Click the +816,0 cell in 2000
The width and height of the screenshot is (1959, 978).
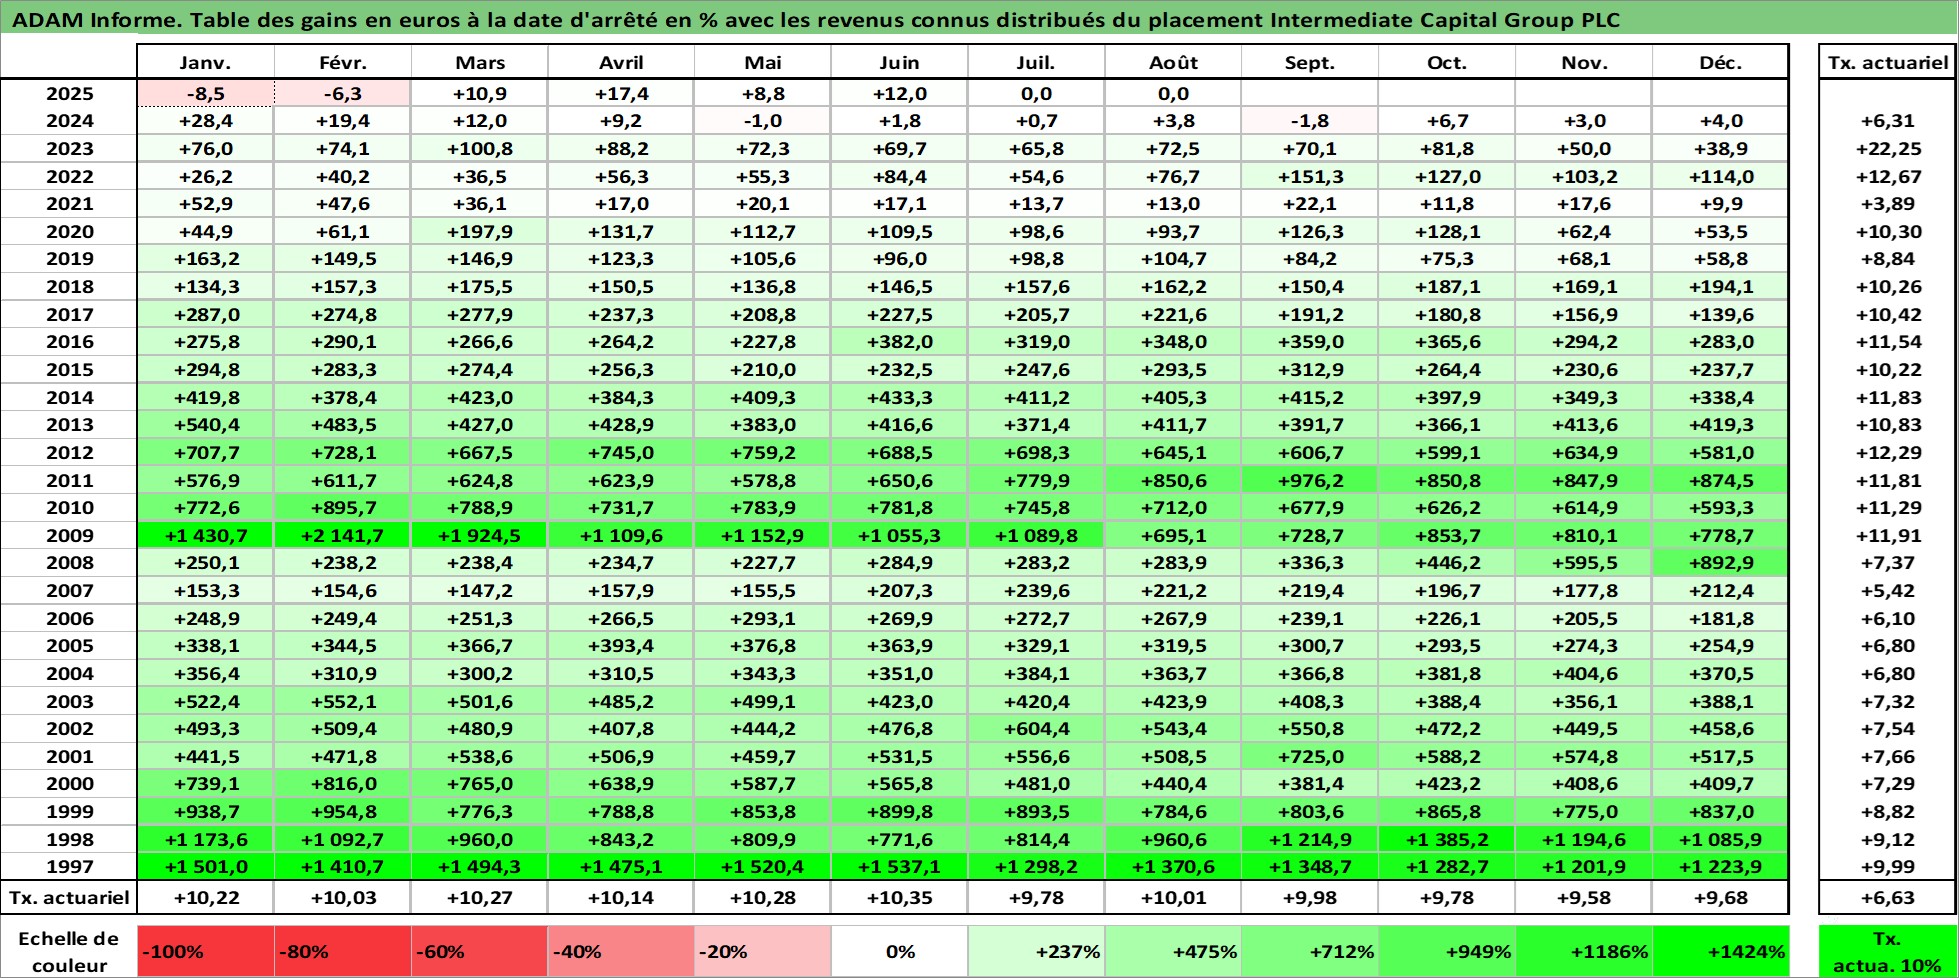pos(342,784)
